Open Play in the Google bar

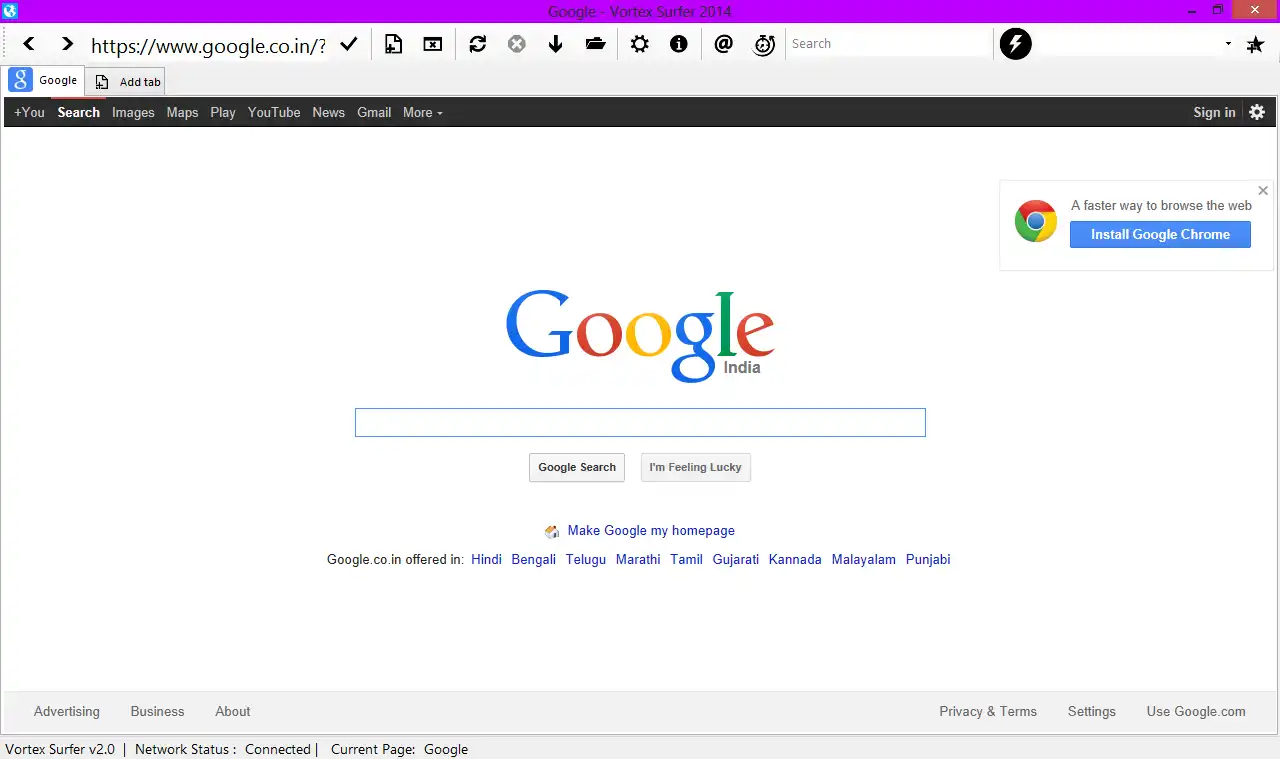(223, 112)
